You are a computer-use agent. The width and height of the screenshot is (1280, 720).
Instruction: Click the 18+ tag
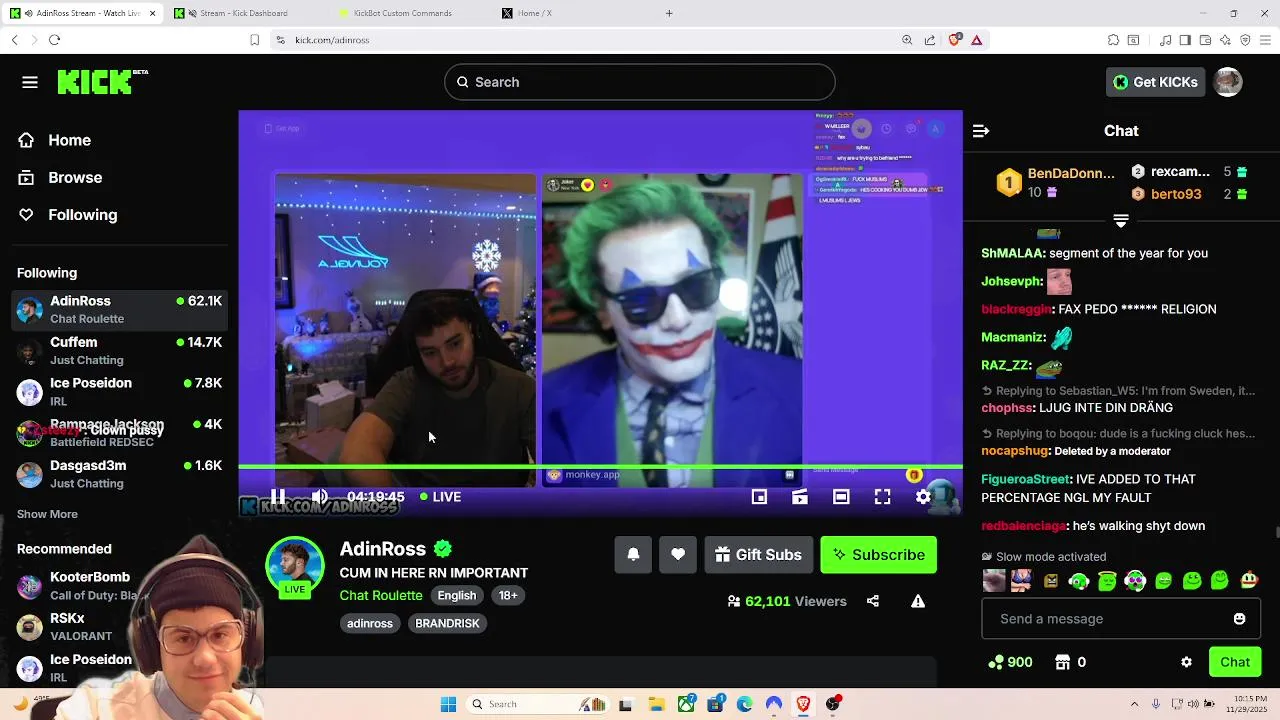(508, 595)
